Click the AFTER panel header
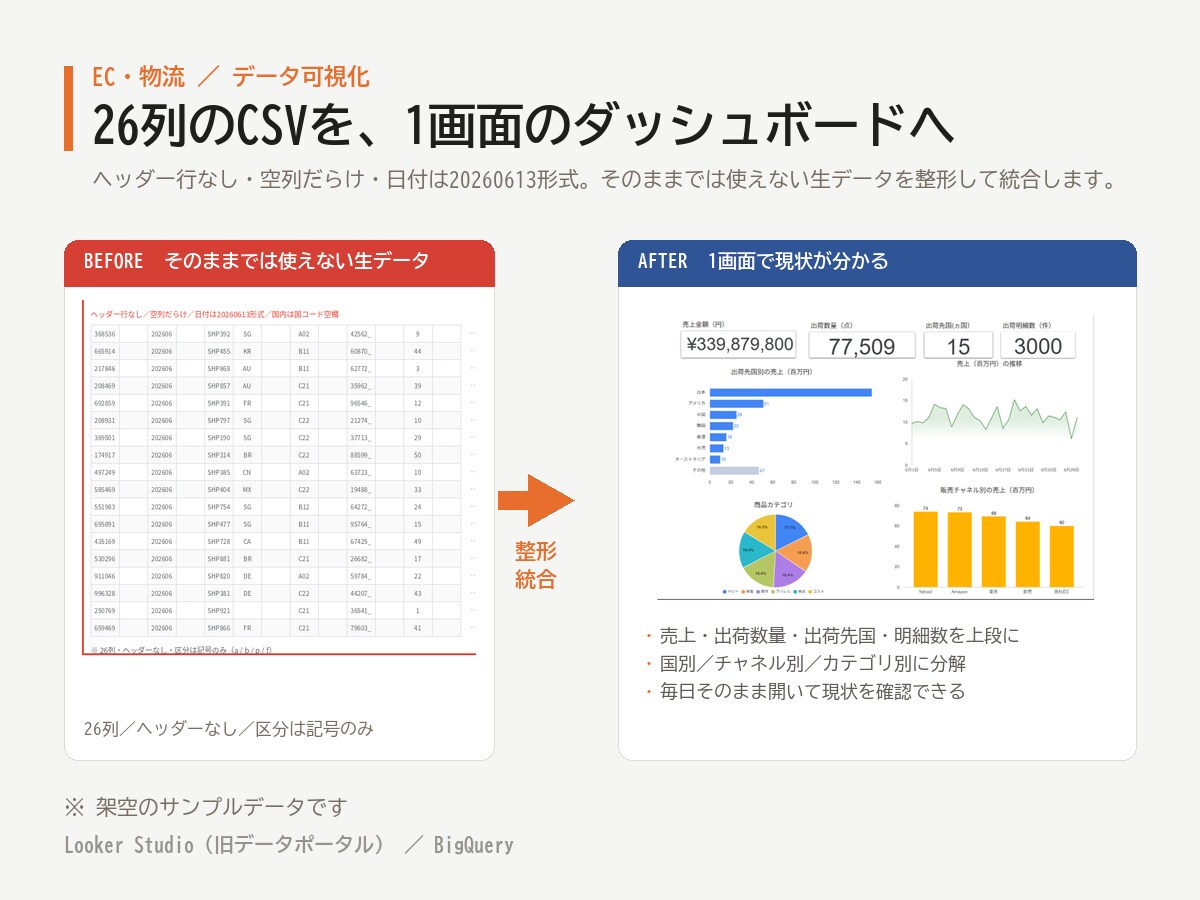Image resolution: width=1200 pixels, height=900 pixels. click(x=877, y=263)
